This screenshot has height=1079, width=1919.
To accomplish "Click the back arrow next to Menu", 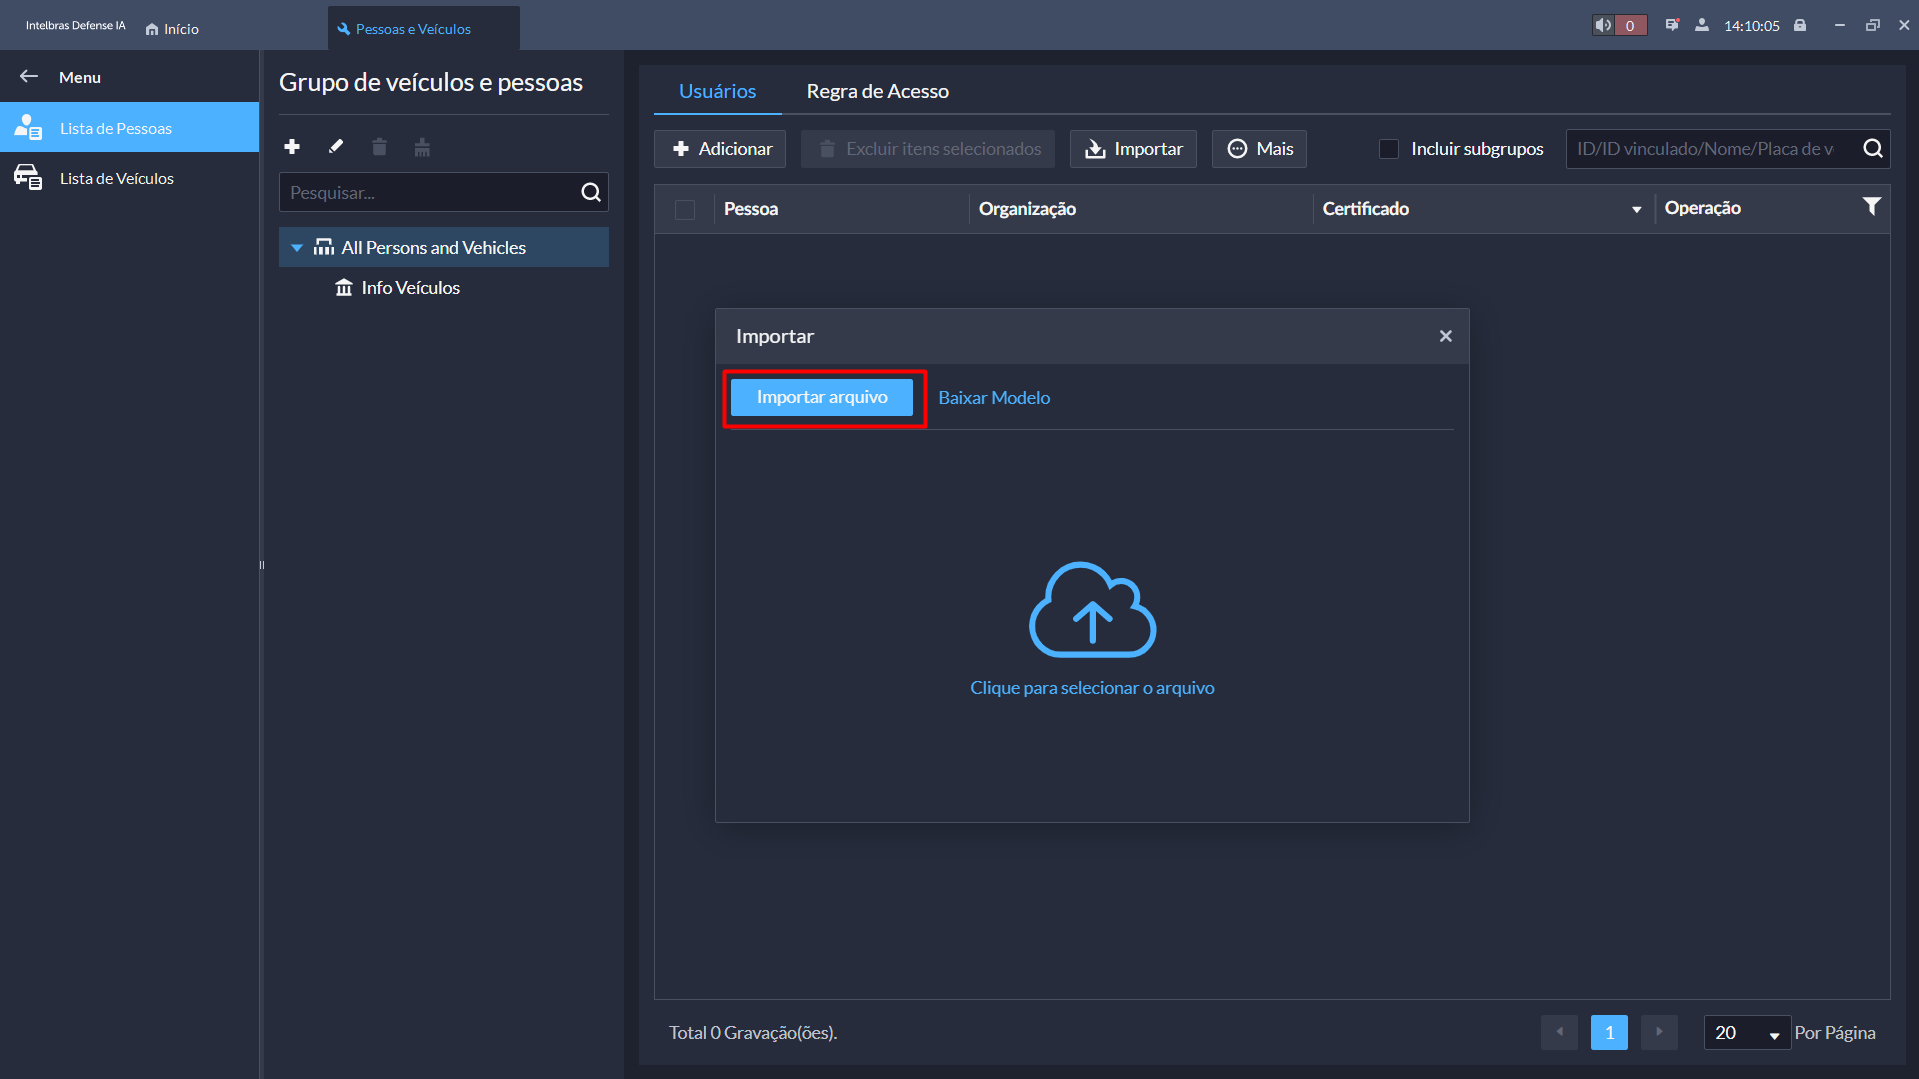I will [x=29, y=77].
